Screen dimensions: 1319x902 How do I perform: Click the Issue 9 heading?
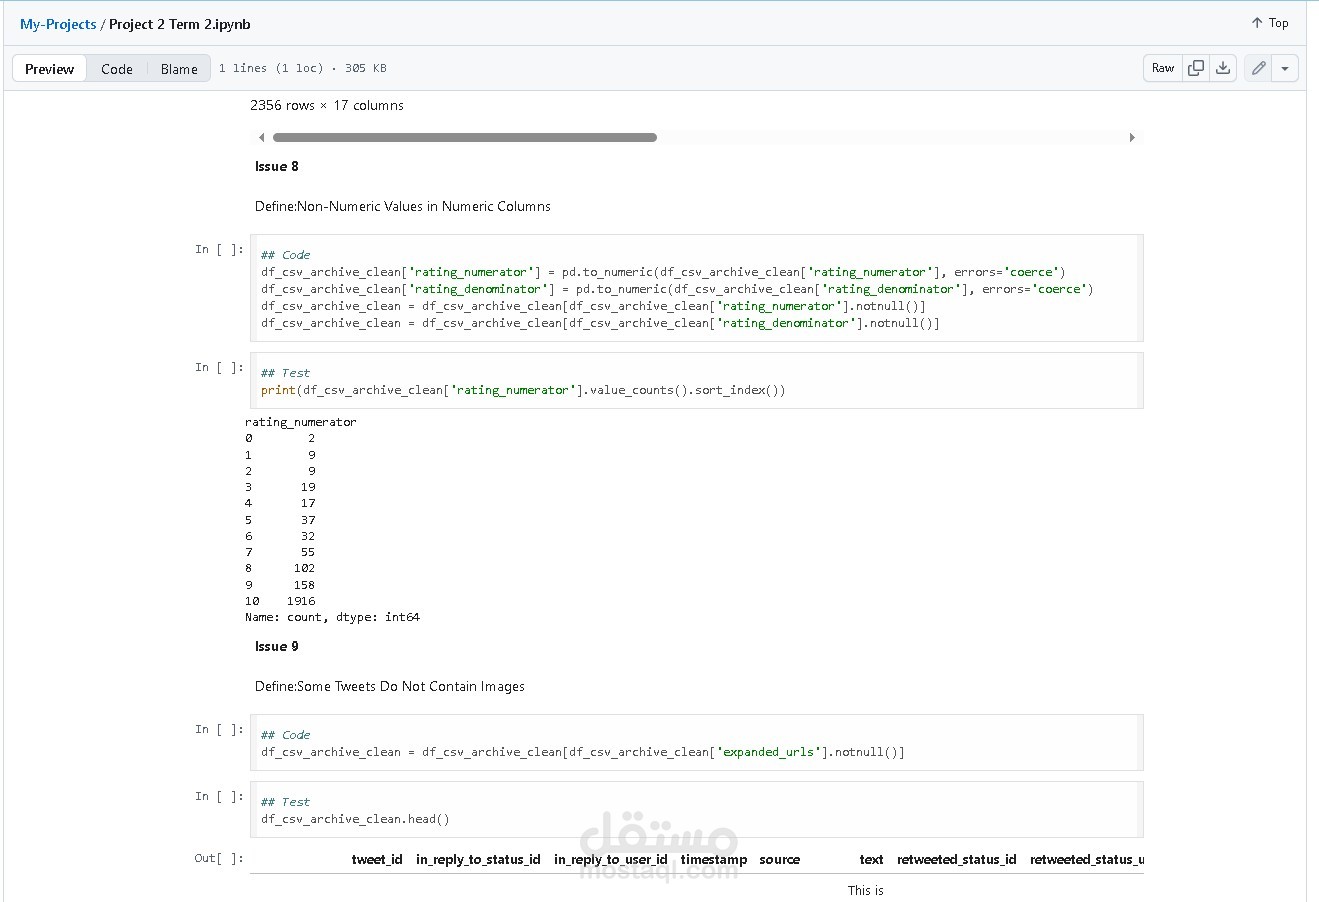(x=276, y=646)
